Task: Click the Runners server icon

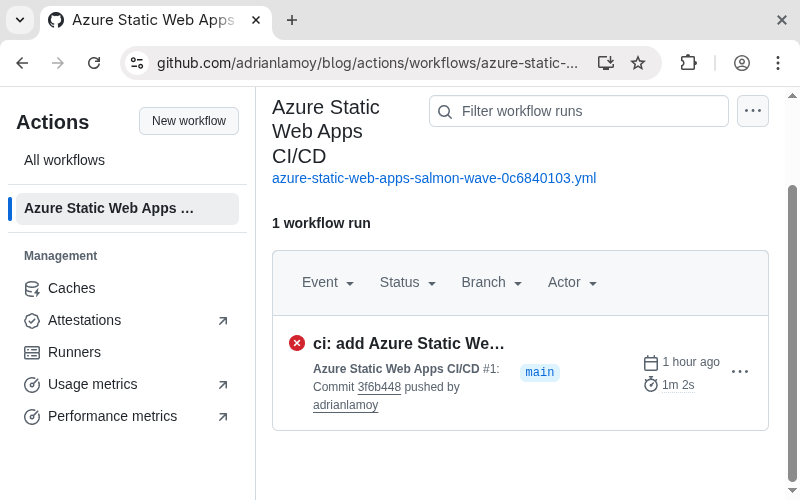Action: tap(32, 353)
